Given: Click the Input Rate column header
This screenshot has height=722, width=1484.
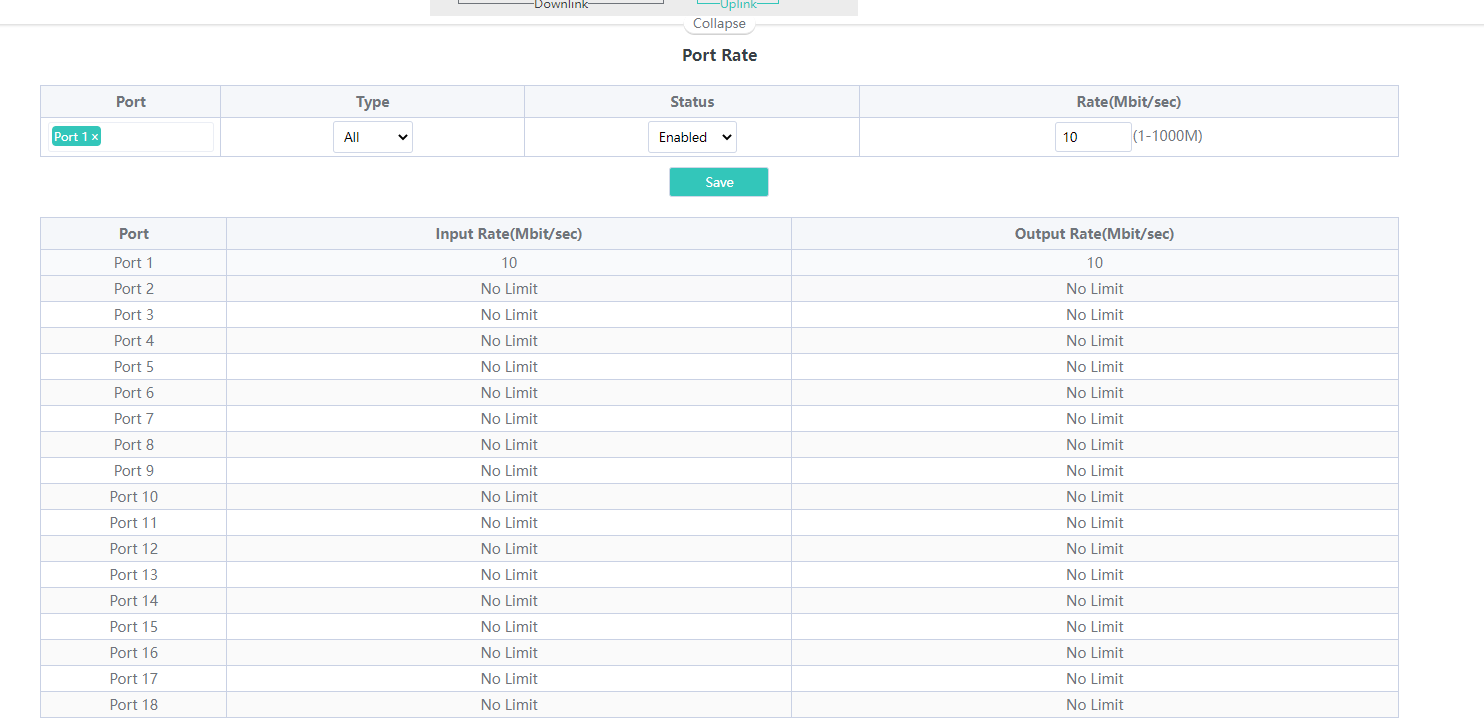Looking at the screenshot, I should pyautogui.click(x=509, y=234).
